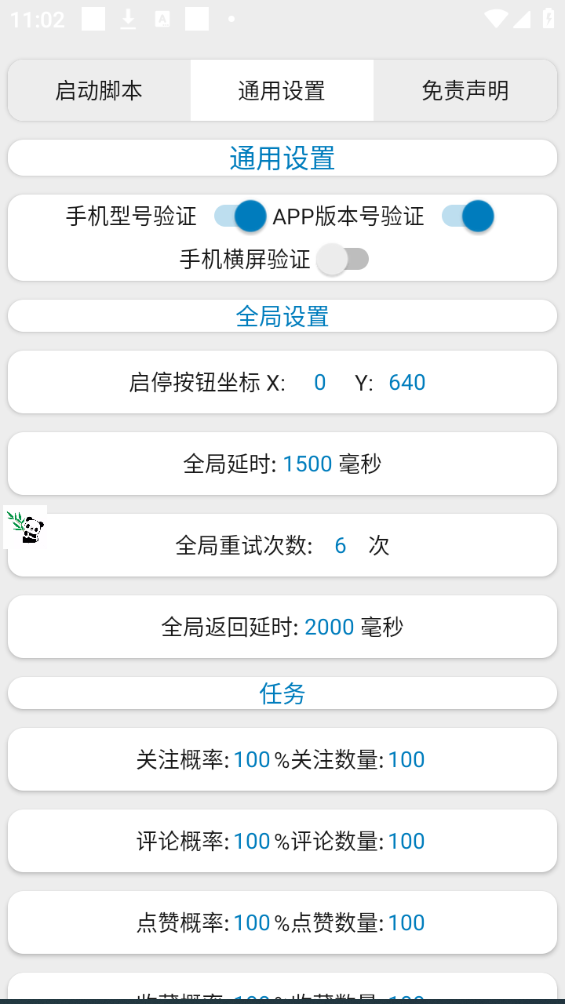The width and height of the screenshot is (565, 1004).
Task: Disable 手机型号验证 toggle
Action: point(240,216)
